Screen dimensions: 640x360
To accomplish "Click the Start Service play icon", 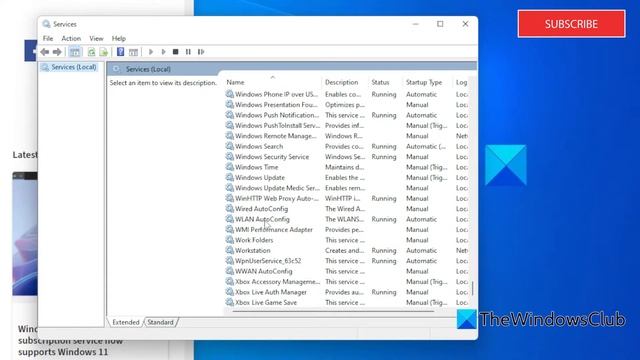I will click(151, 52).
